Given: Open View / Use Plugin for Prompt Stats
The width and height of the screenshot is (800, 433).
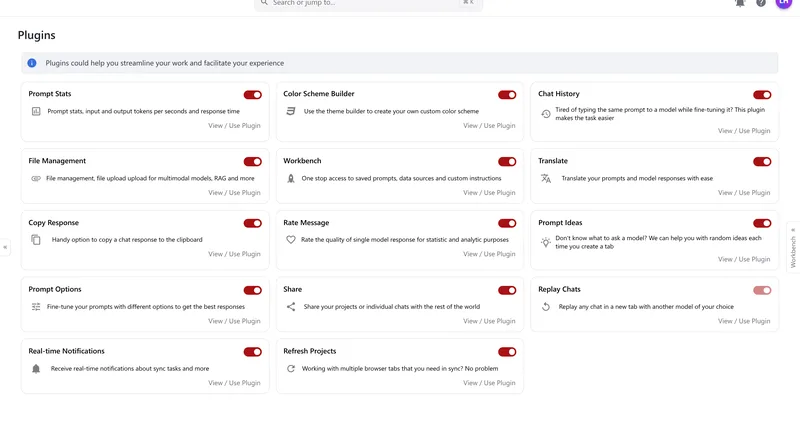Looking at the screenshot, I should point(234,125).
